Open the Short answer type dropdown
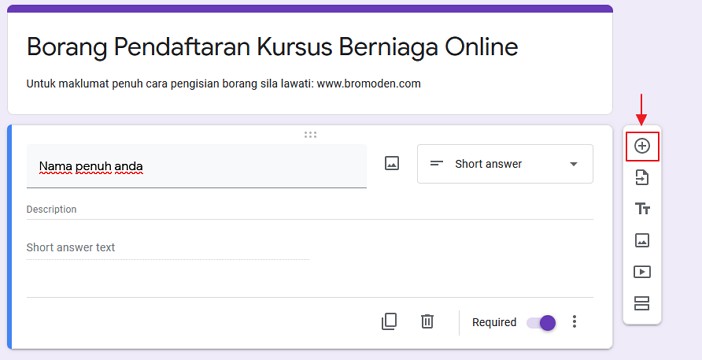The width and height of the screenshot is (702, 360). [x=505, y=164]
